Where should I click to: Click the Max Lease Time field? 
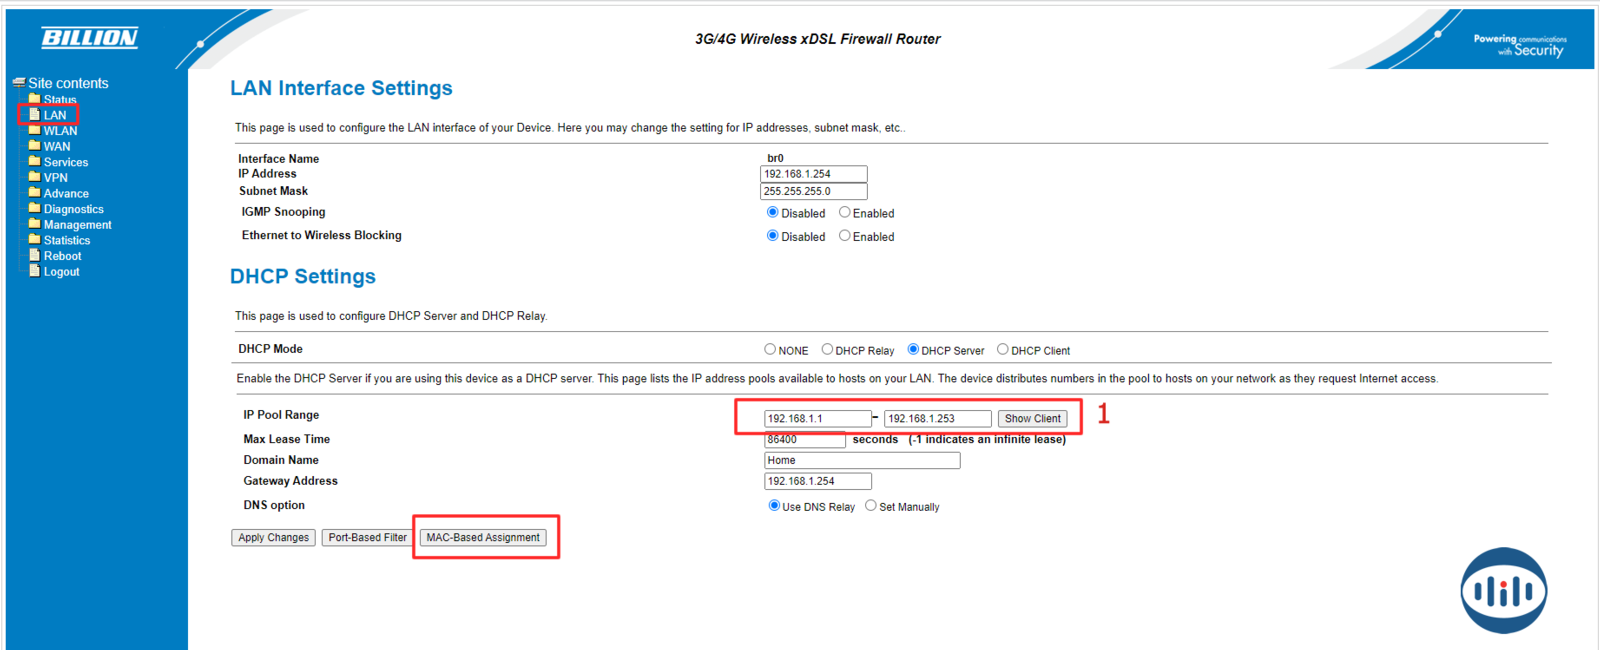point(804,440)
